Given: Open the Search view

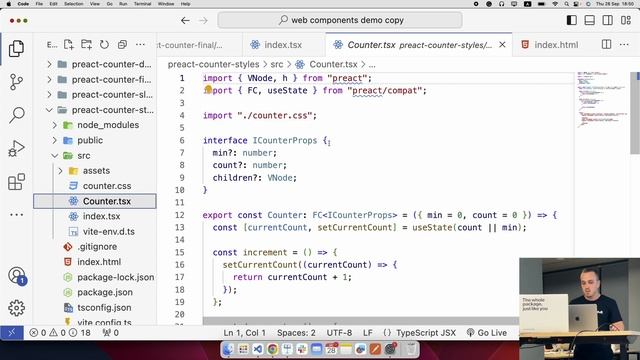Looking at the screenshot, I should coord(16,115).
